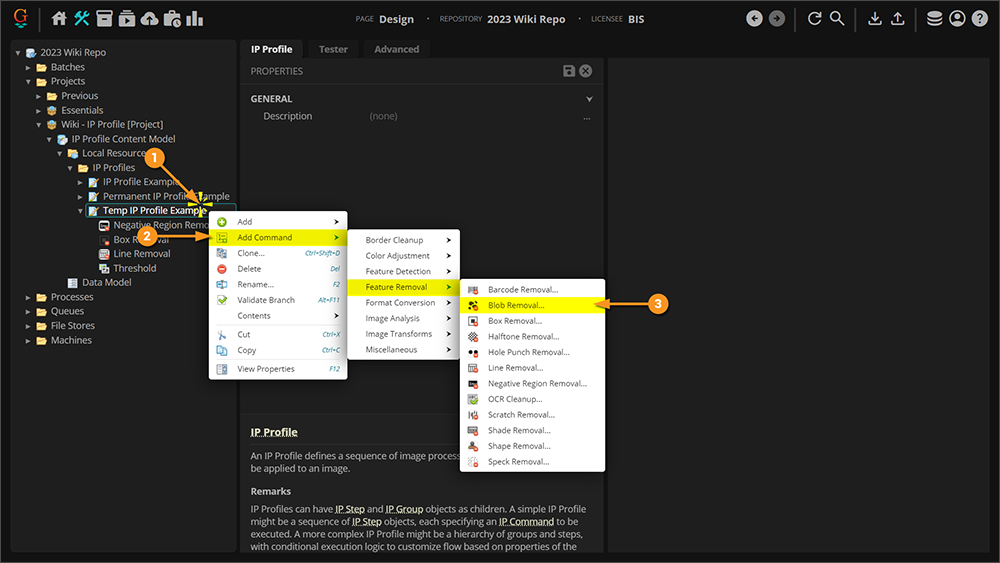The image size is (1000, 563).
Task: Click the download icon in top toolbar
Action: (875, 18)
